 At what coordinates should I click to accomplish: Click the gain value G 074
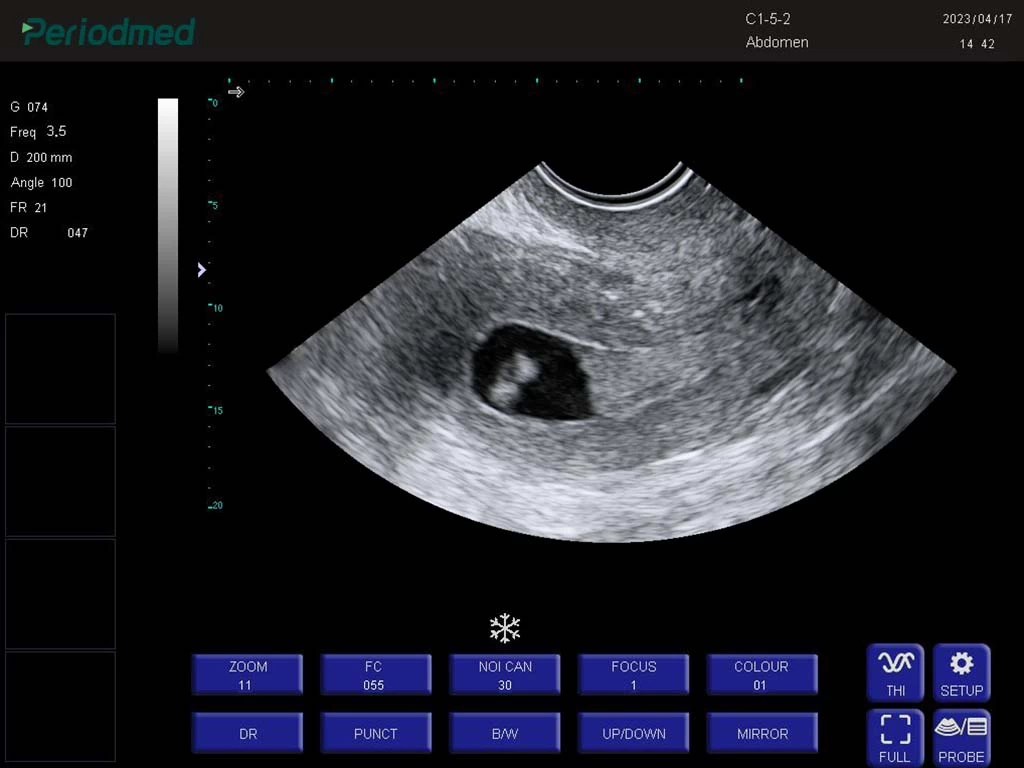pyautogui.click(x=29, y=107)
